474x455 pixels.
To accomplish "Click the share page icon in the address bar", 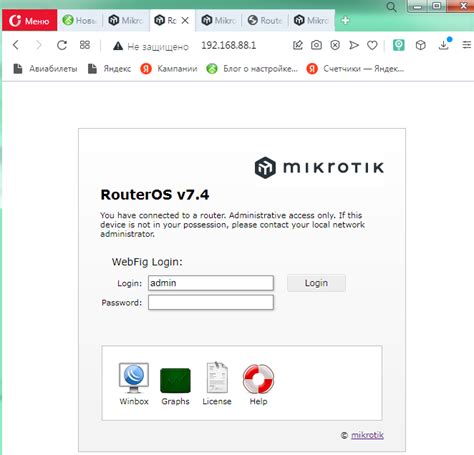I will tap(298, 45).
